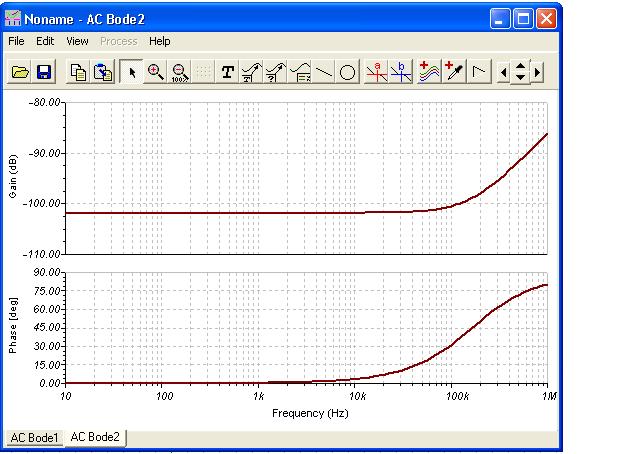Click the up arrow navigation button
640x454 pixels.
(x=520, y=66)
